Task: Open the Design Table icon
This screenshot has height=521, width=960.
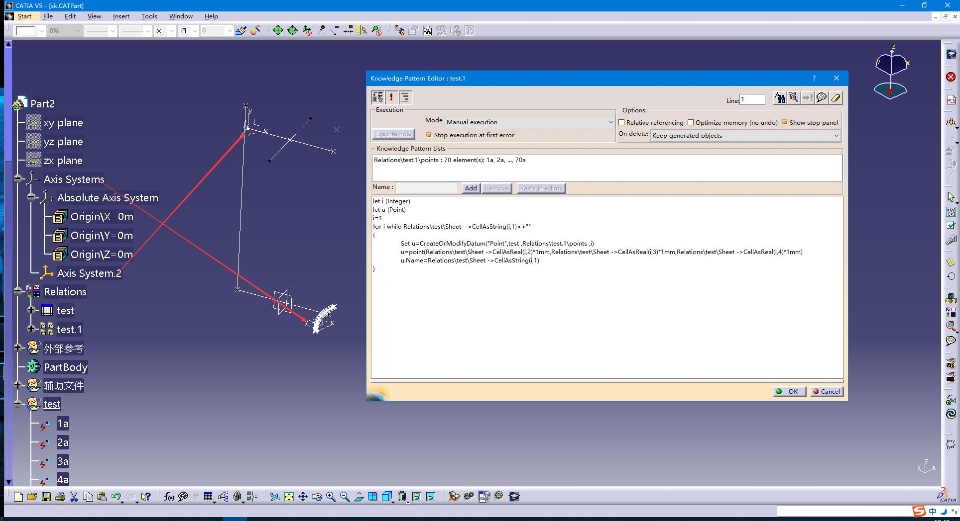Action: pyautogui.click(x=208, y=497)
